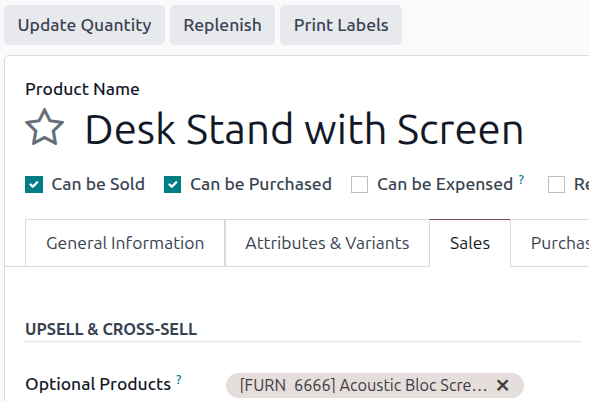589x401 pixels.
Task: Switch to the General Information tab
Action: coord(125,243)
